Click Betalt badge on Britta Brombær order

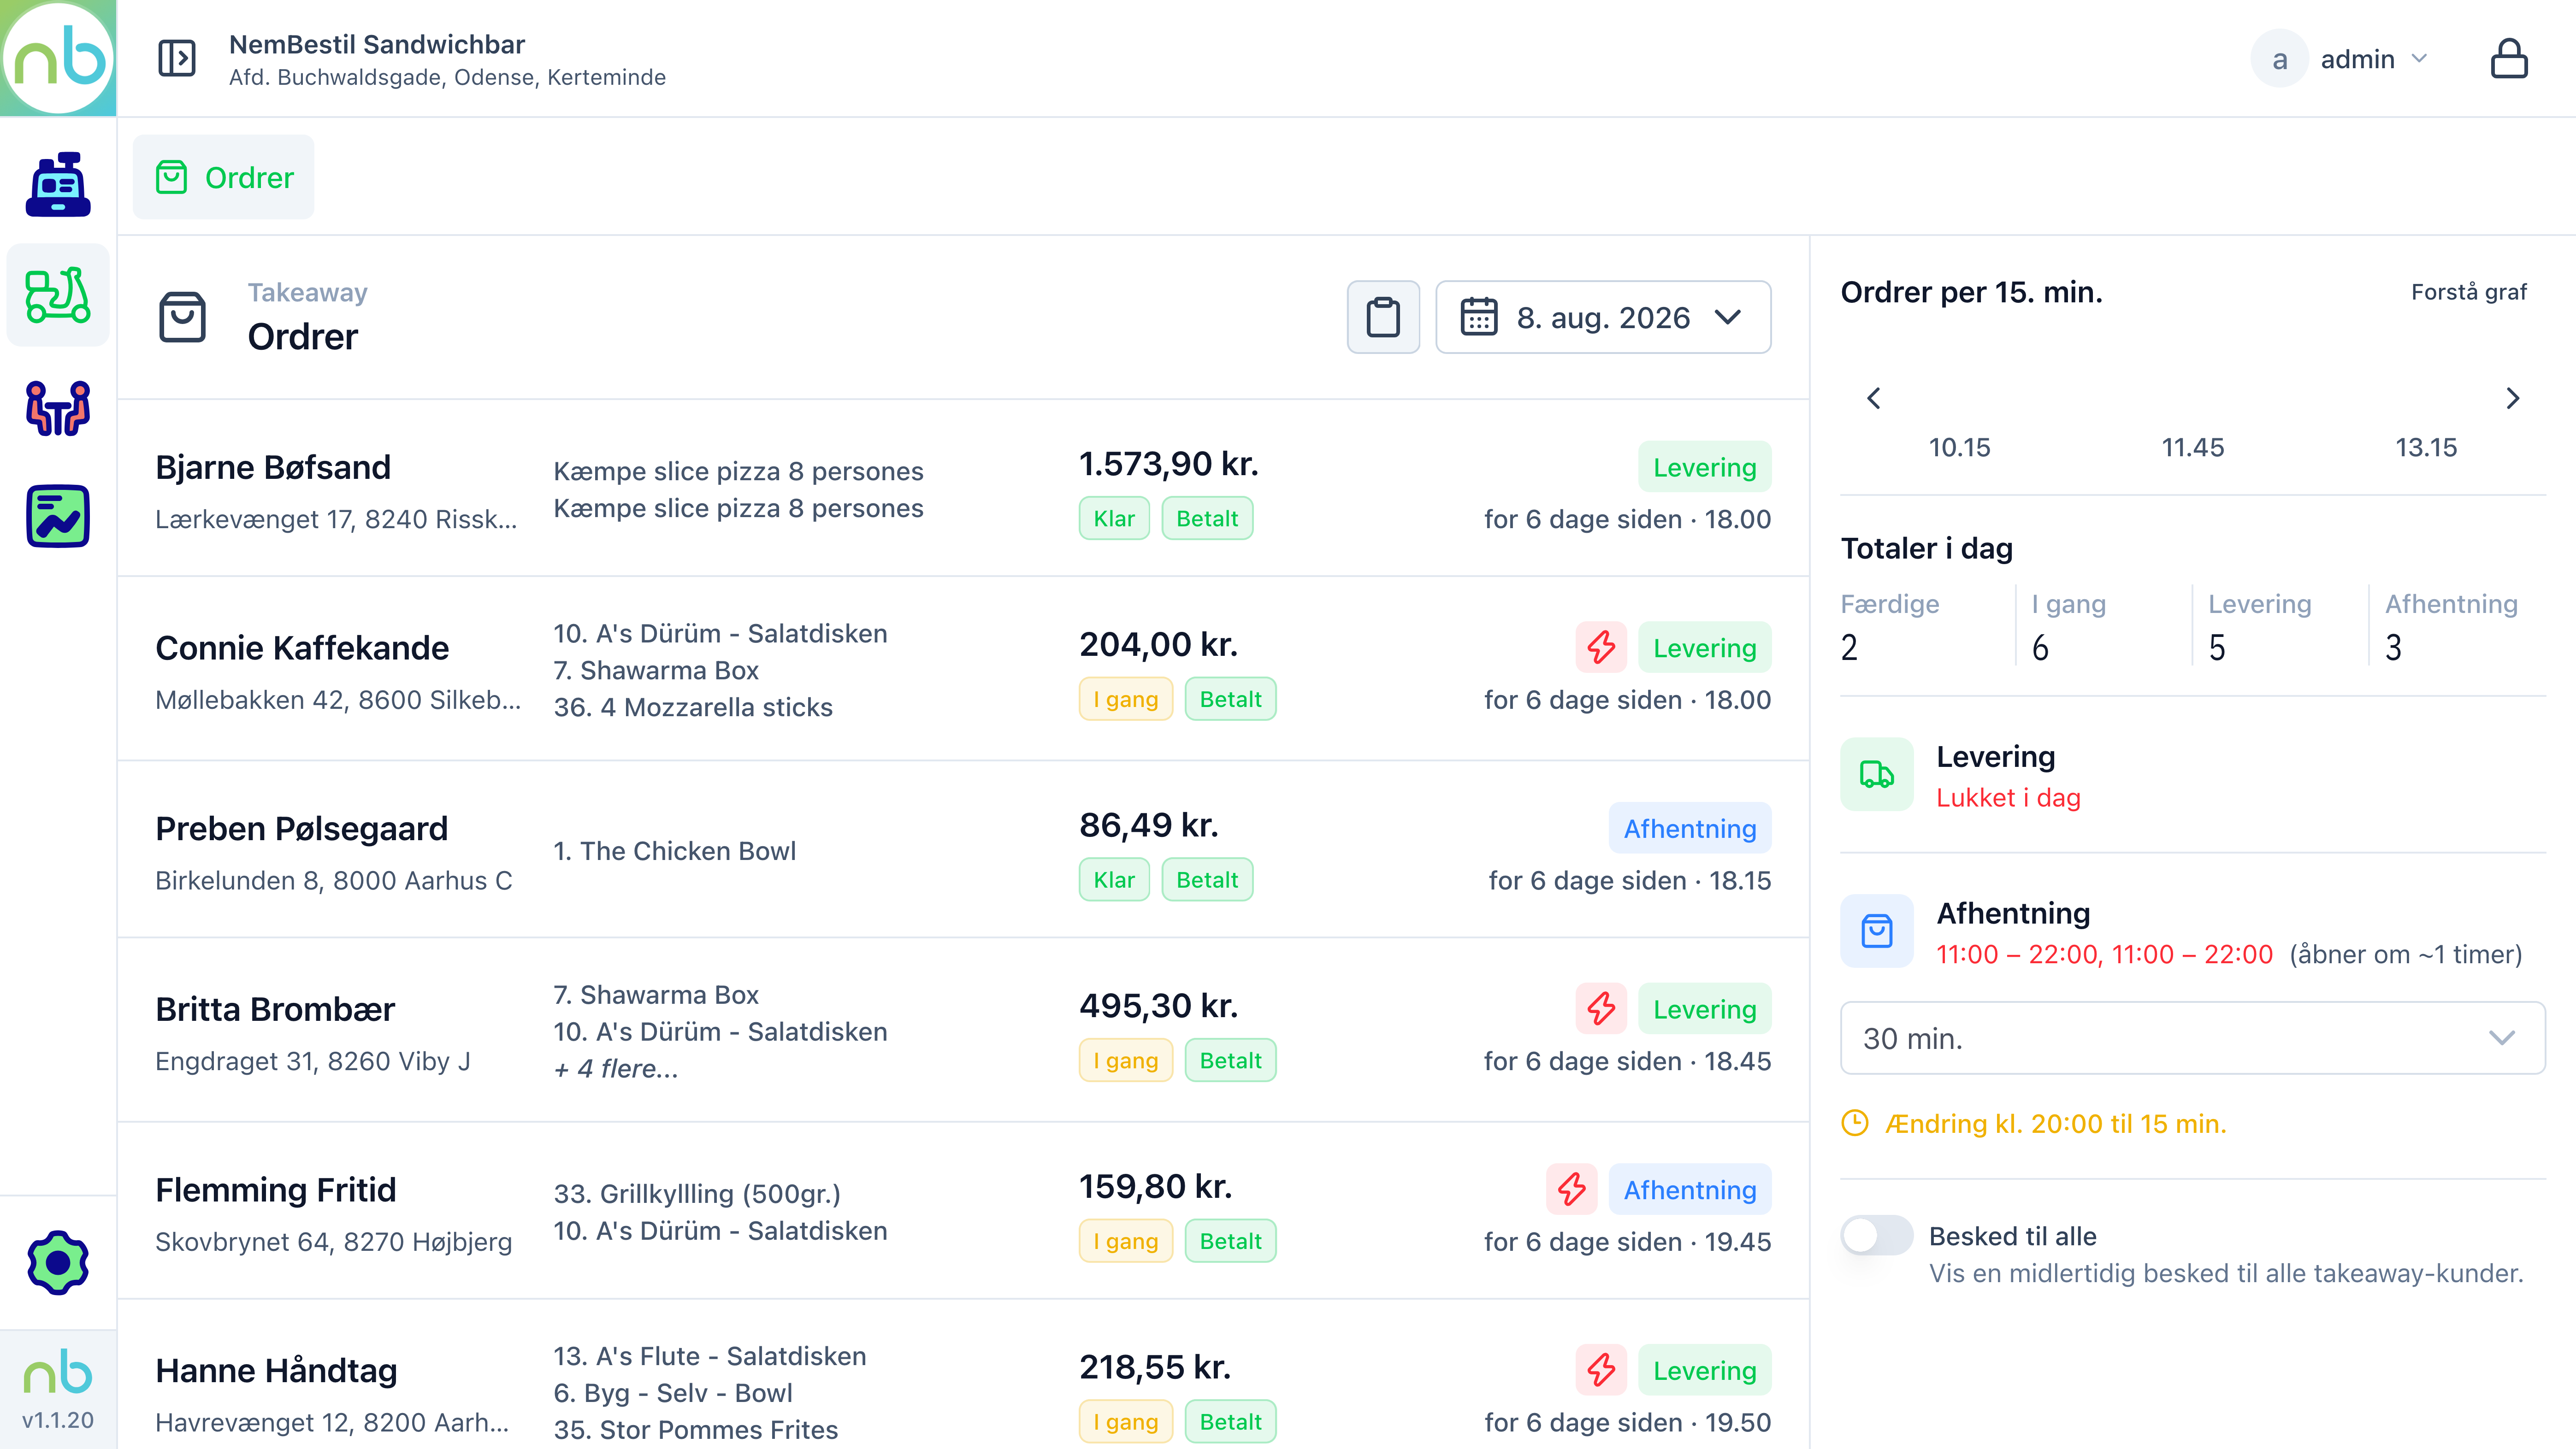pos(1230,1060)
